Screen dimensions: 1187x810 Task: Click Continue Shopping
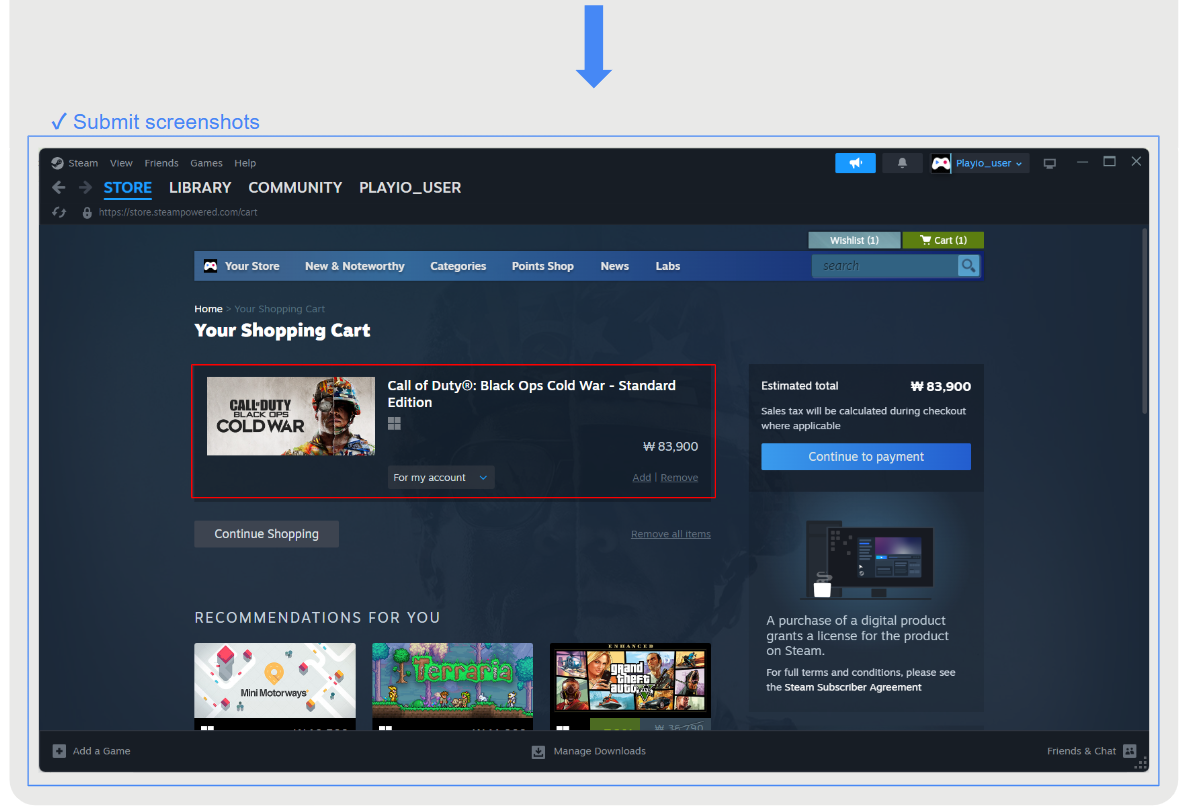266,534
